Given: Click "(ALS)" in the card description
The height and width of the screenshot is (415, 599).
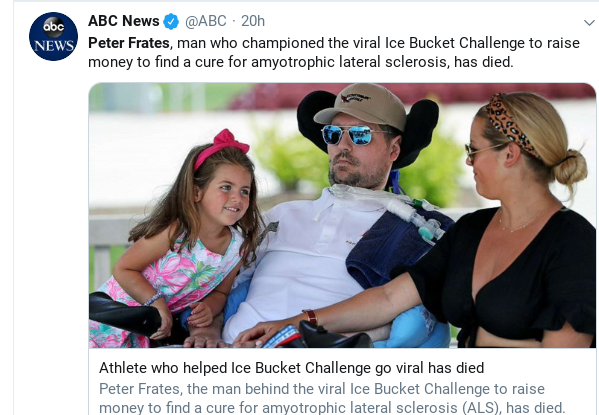Looking at the screenshot, I should tap(482, 408).
